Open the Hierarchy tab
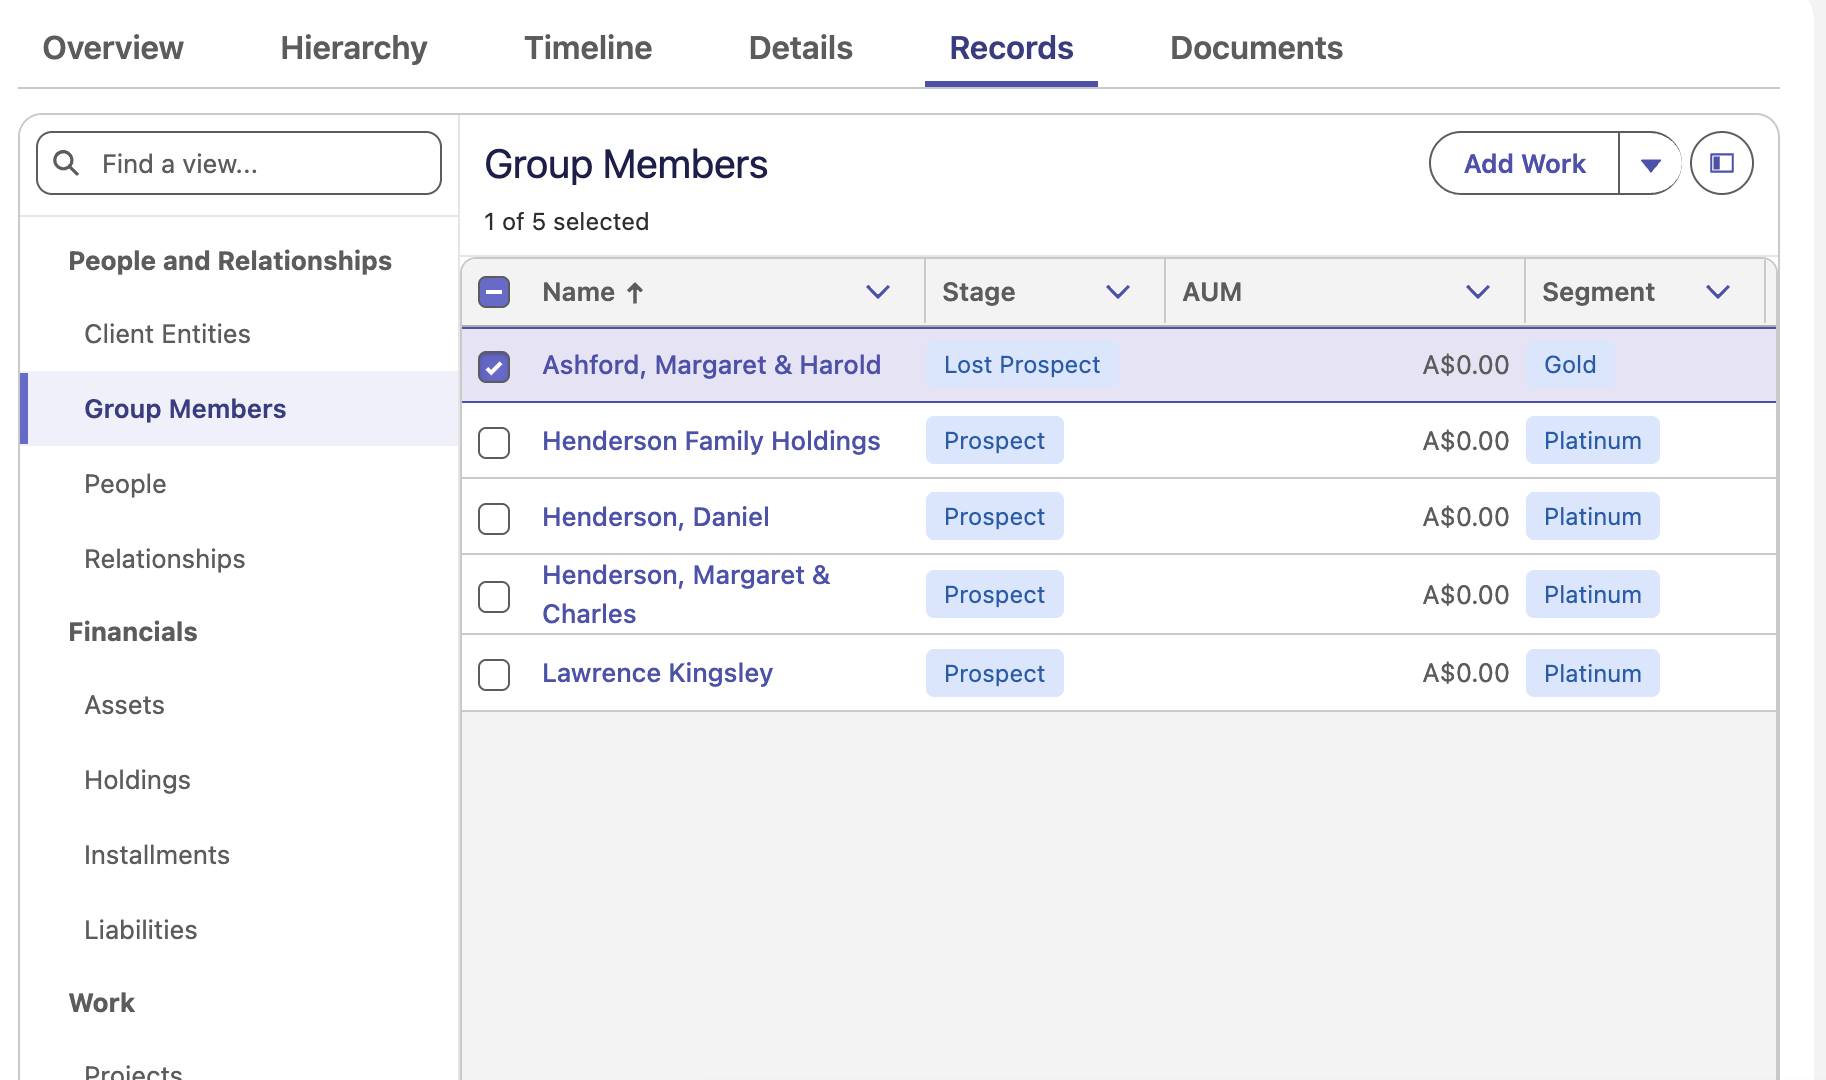This screenshot has height=1080, width=1826. point(354,48)
